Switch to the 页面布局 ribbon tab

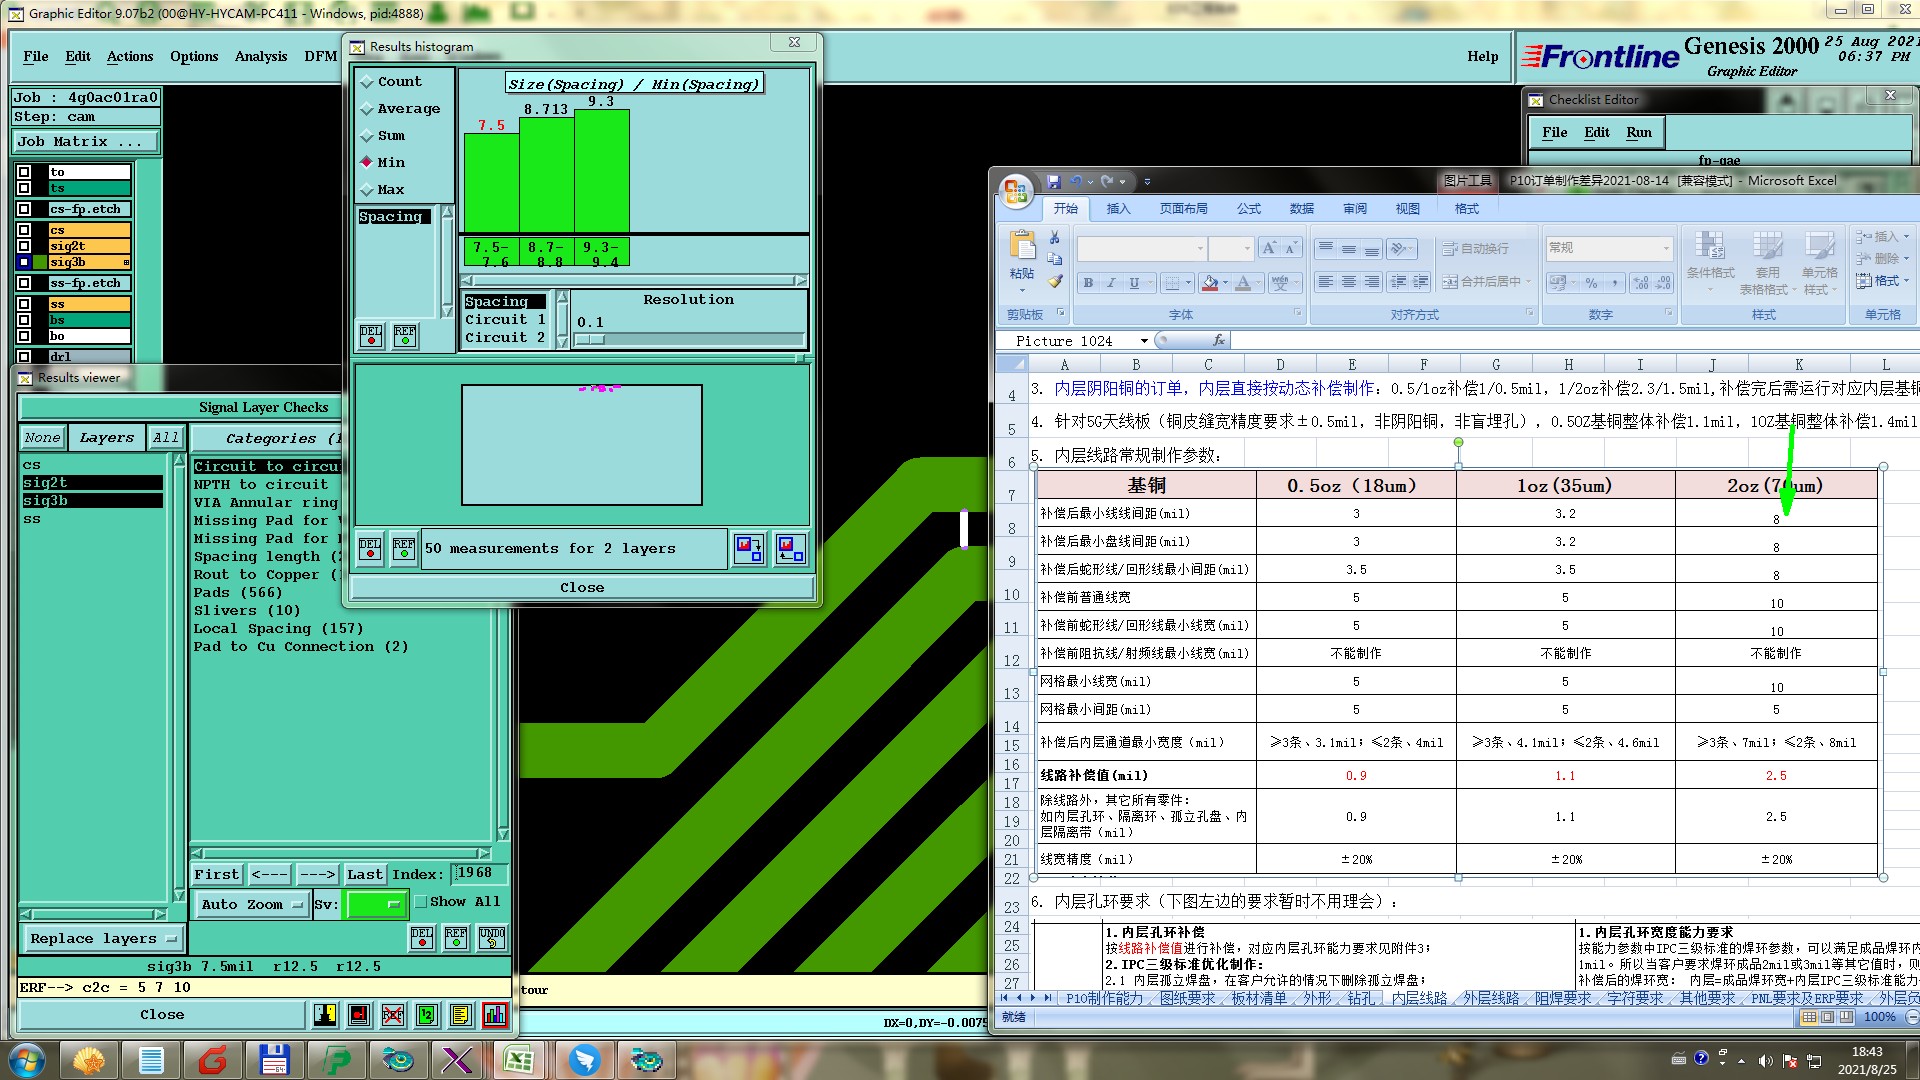pyautogui.click(x=1183, y=209)
